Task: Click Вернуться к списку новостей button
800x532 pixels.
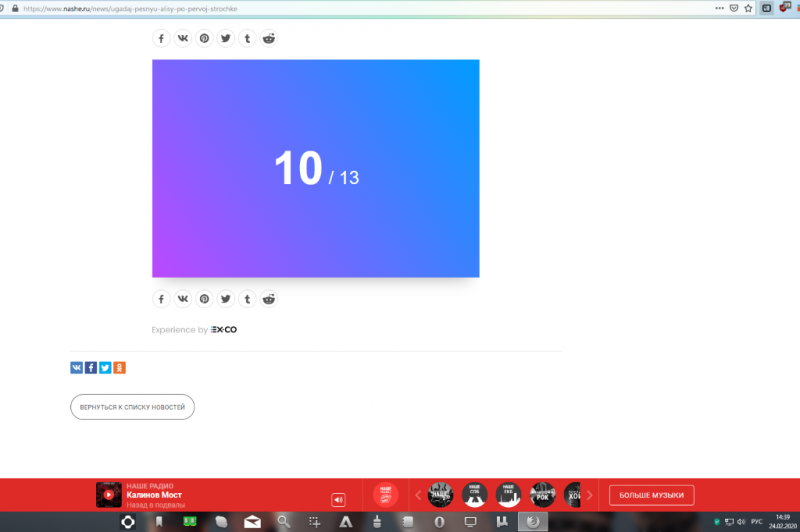Action: click(132, 407)
